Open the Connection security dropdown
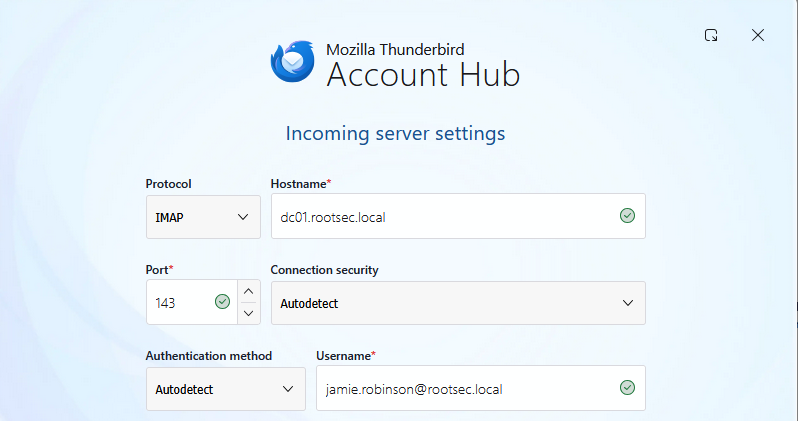 (x=458, y=303)
